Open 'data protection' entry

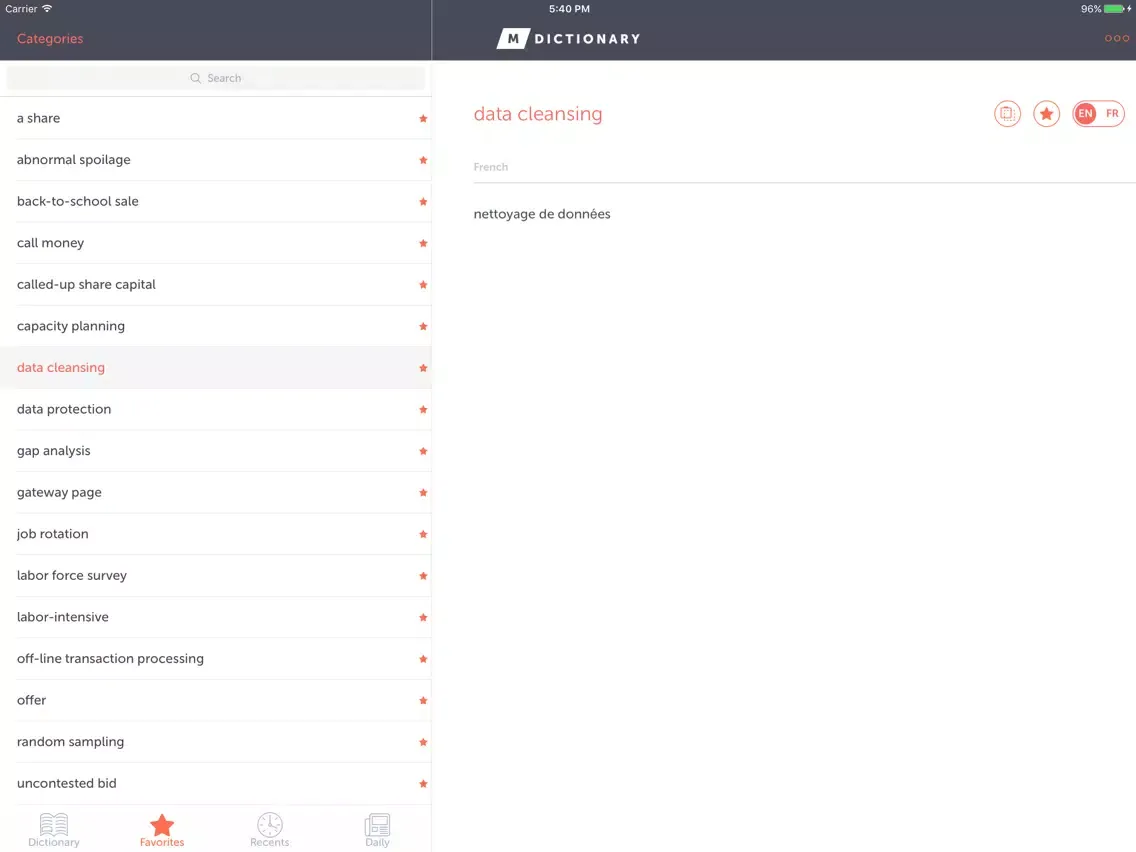(216, 409)
